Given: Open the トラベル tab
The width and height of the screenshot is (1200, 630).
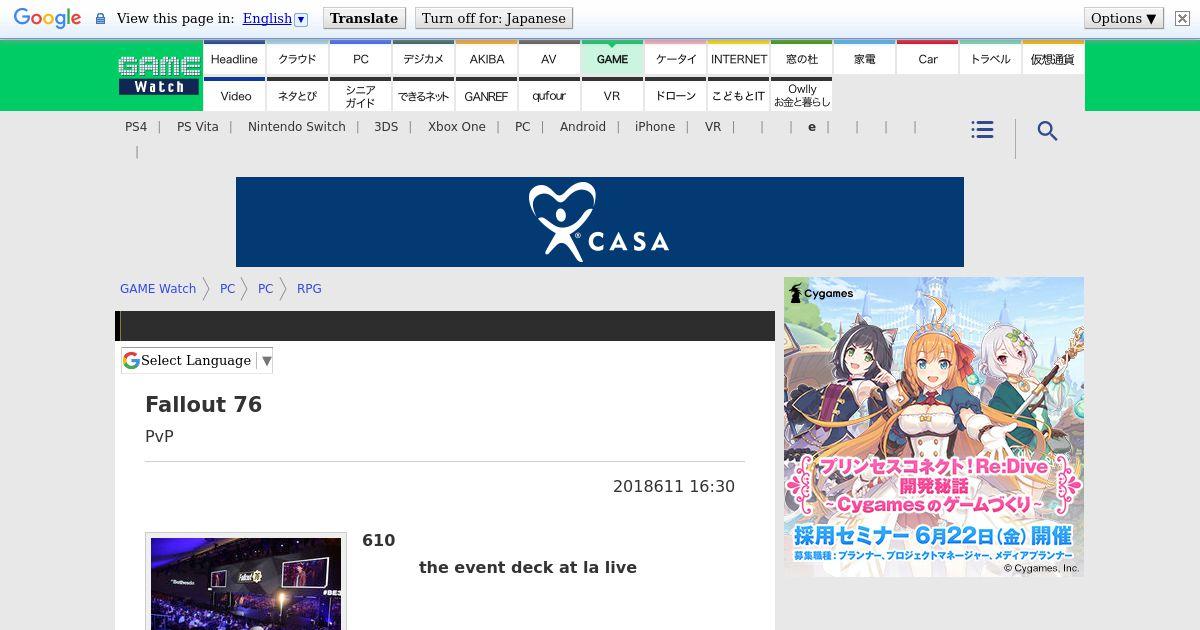Looking at the screenshot, I should point(990,58).
